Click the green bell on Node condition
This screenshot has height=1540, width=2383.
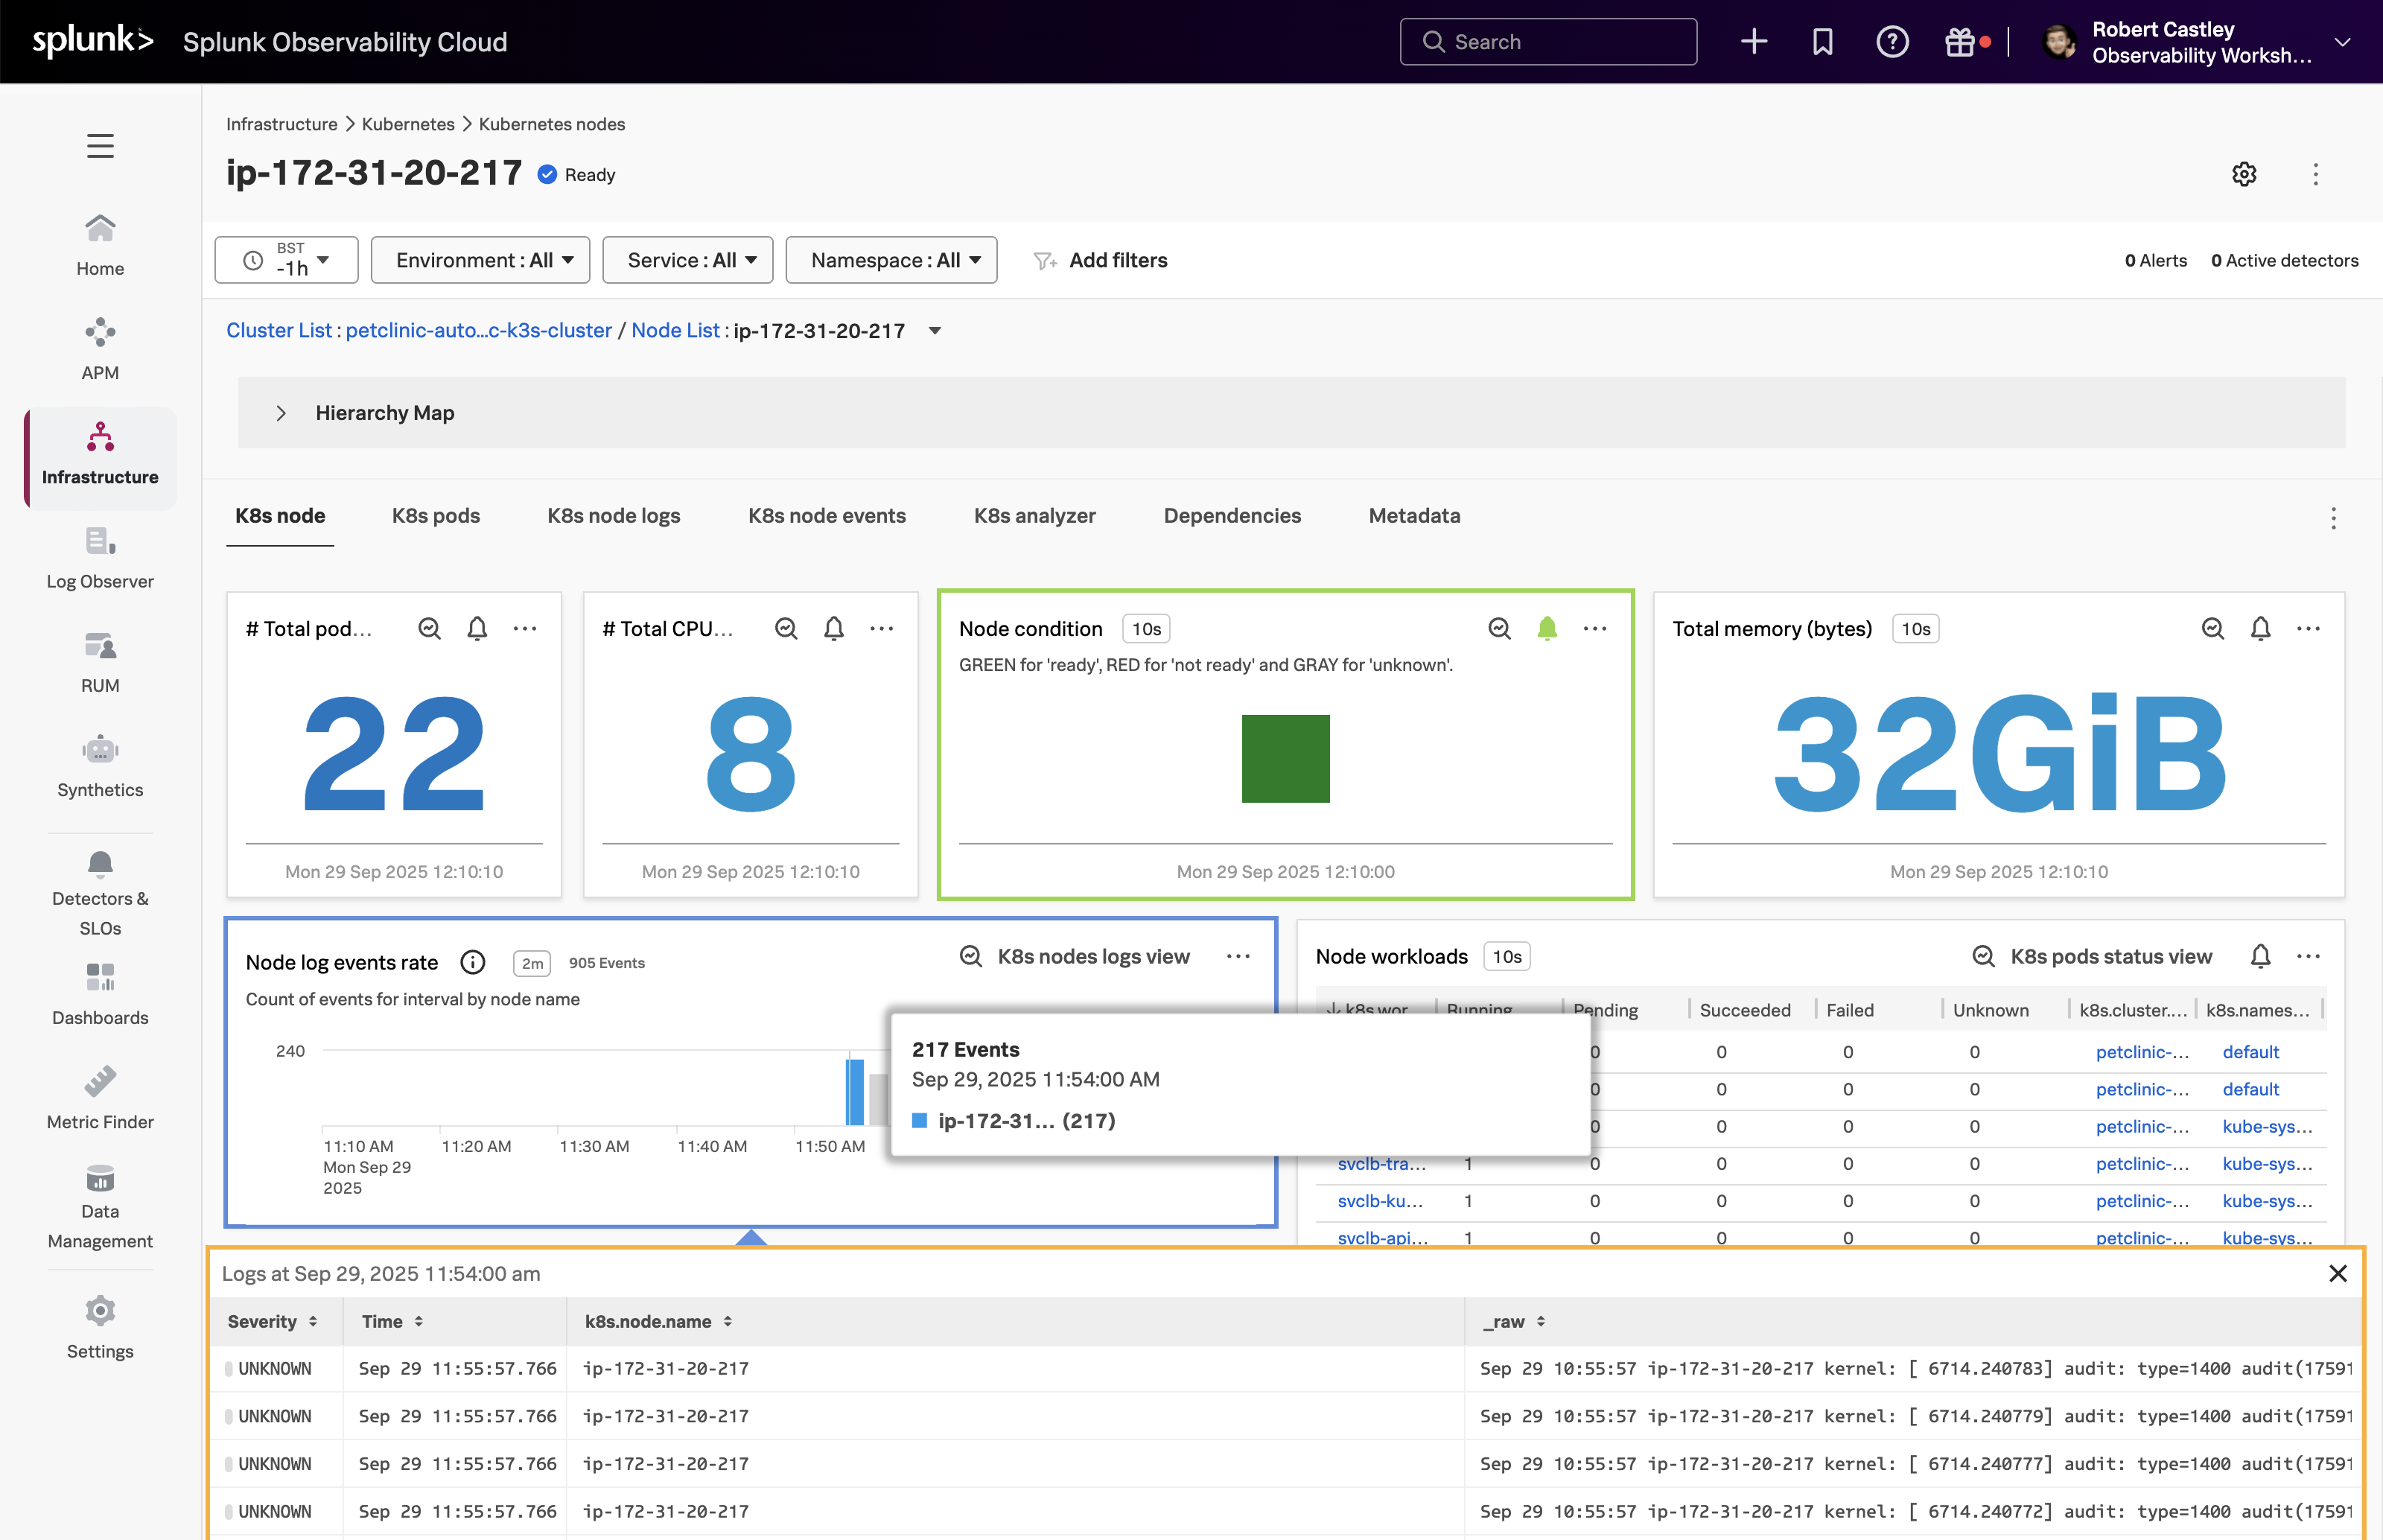pyautogui.click(x=1547, y=628)
